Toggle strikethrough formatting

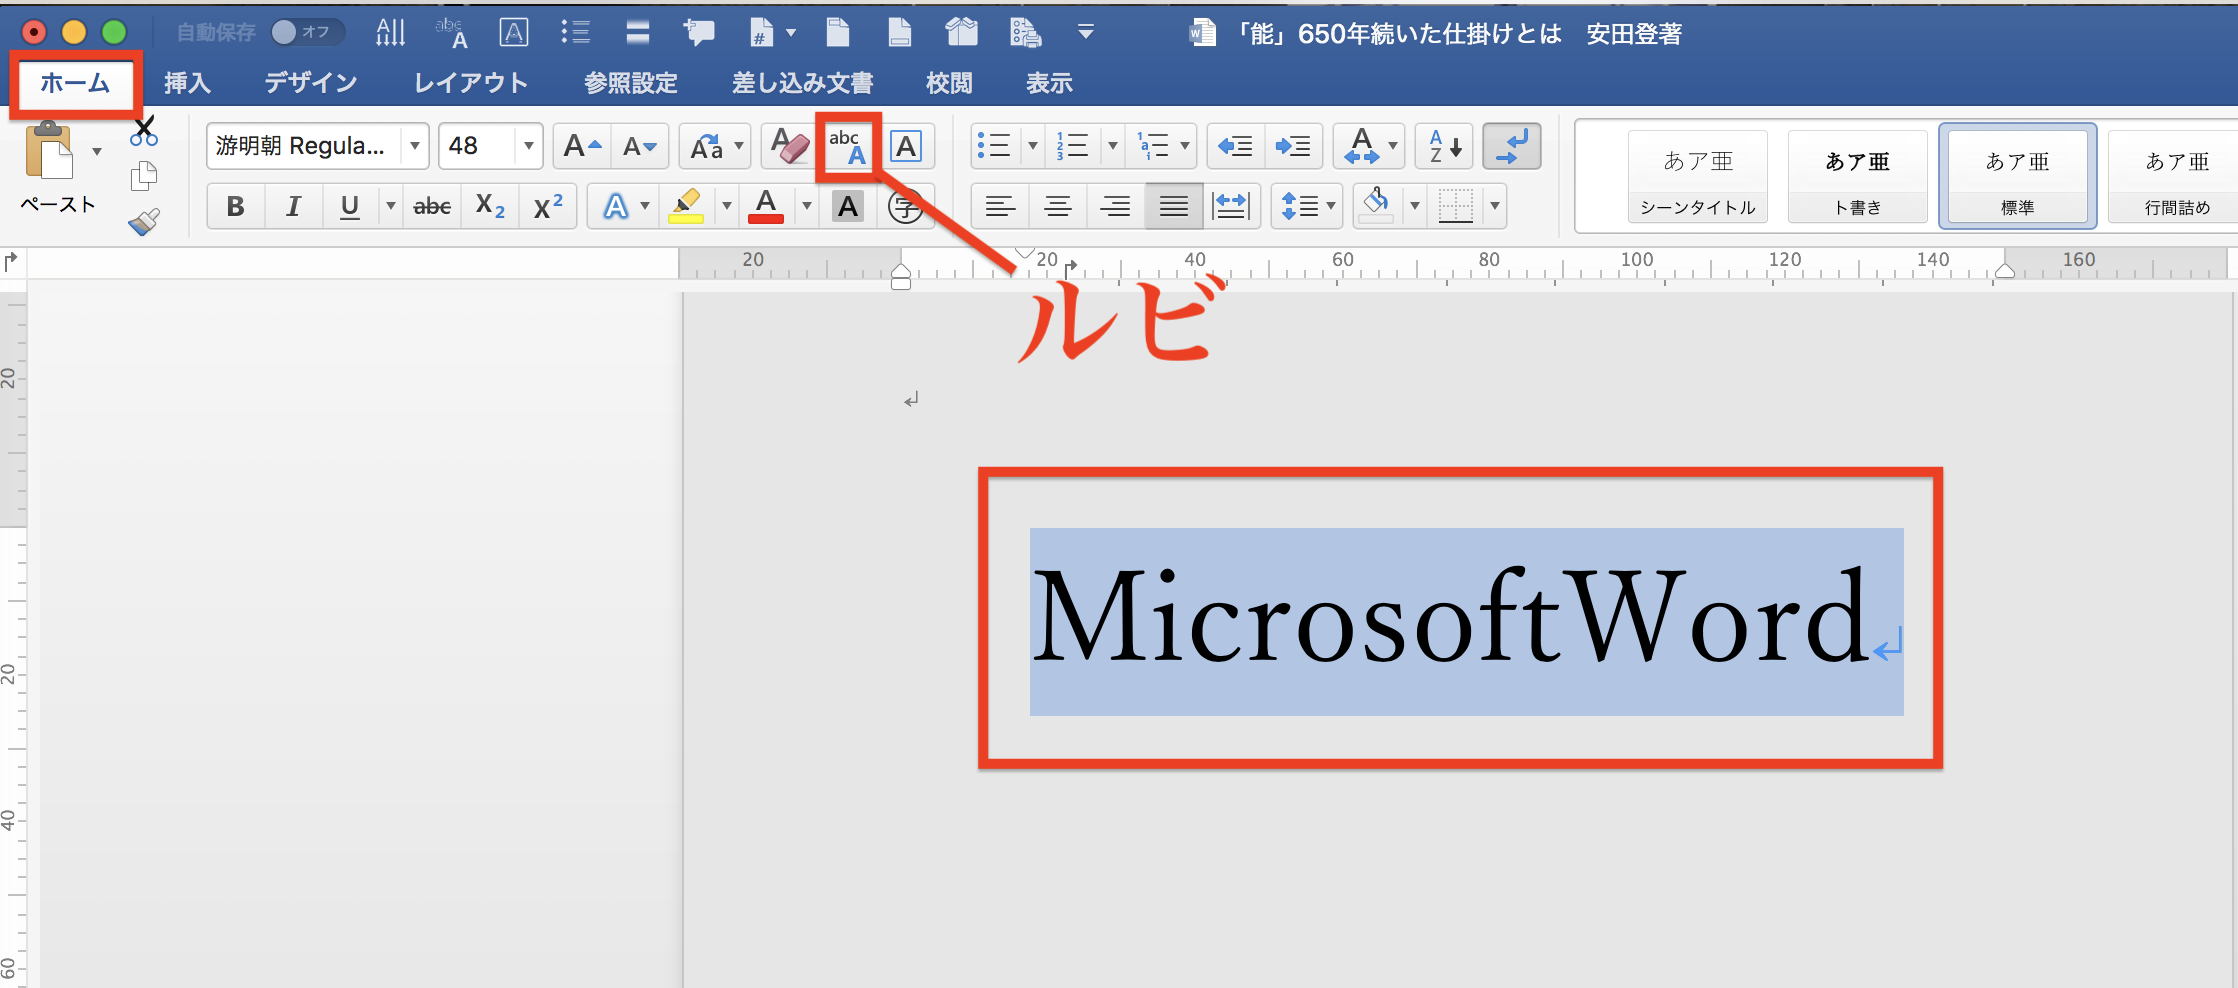point(432,207)
